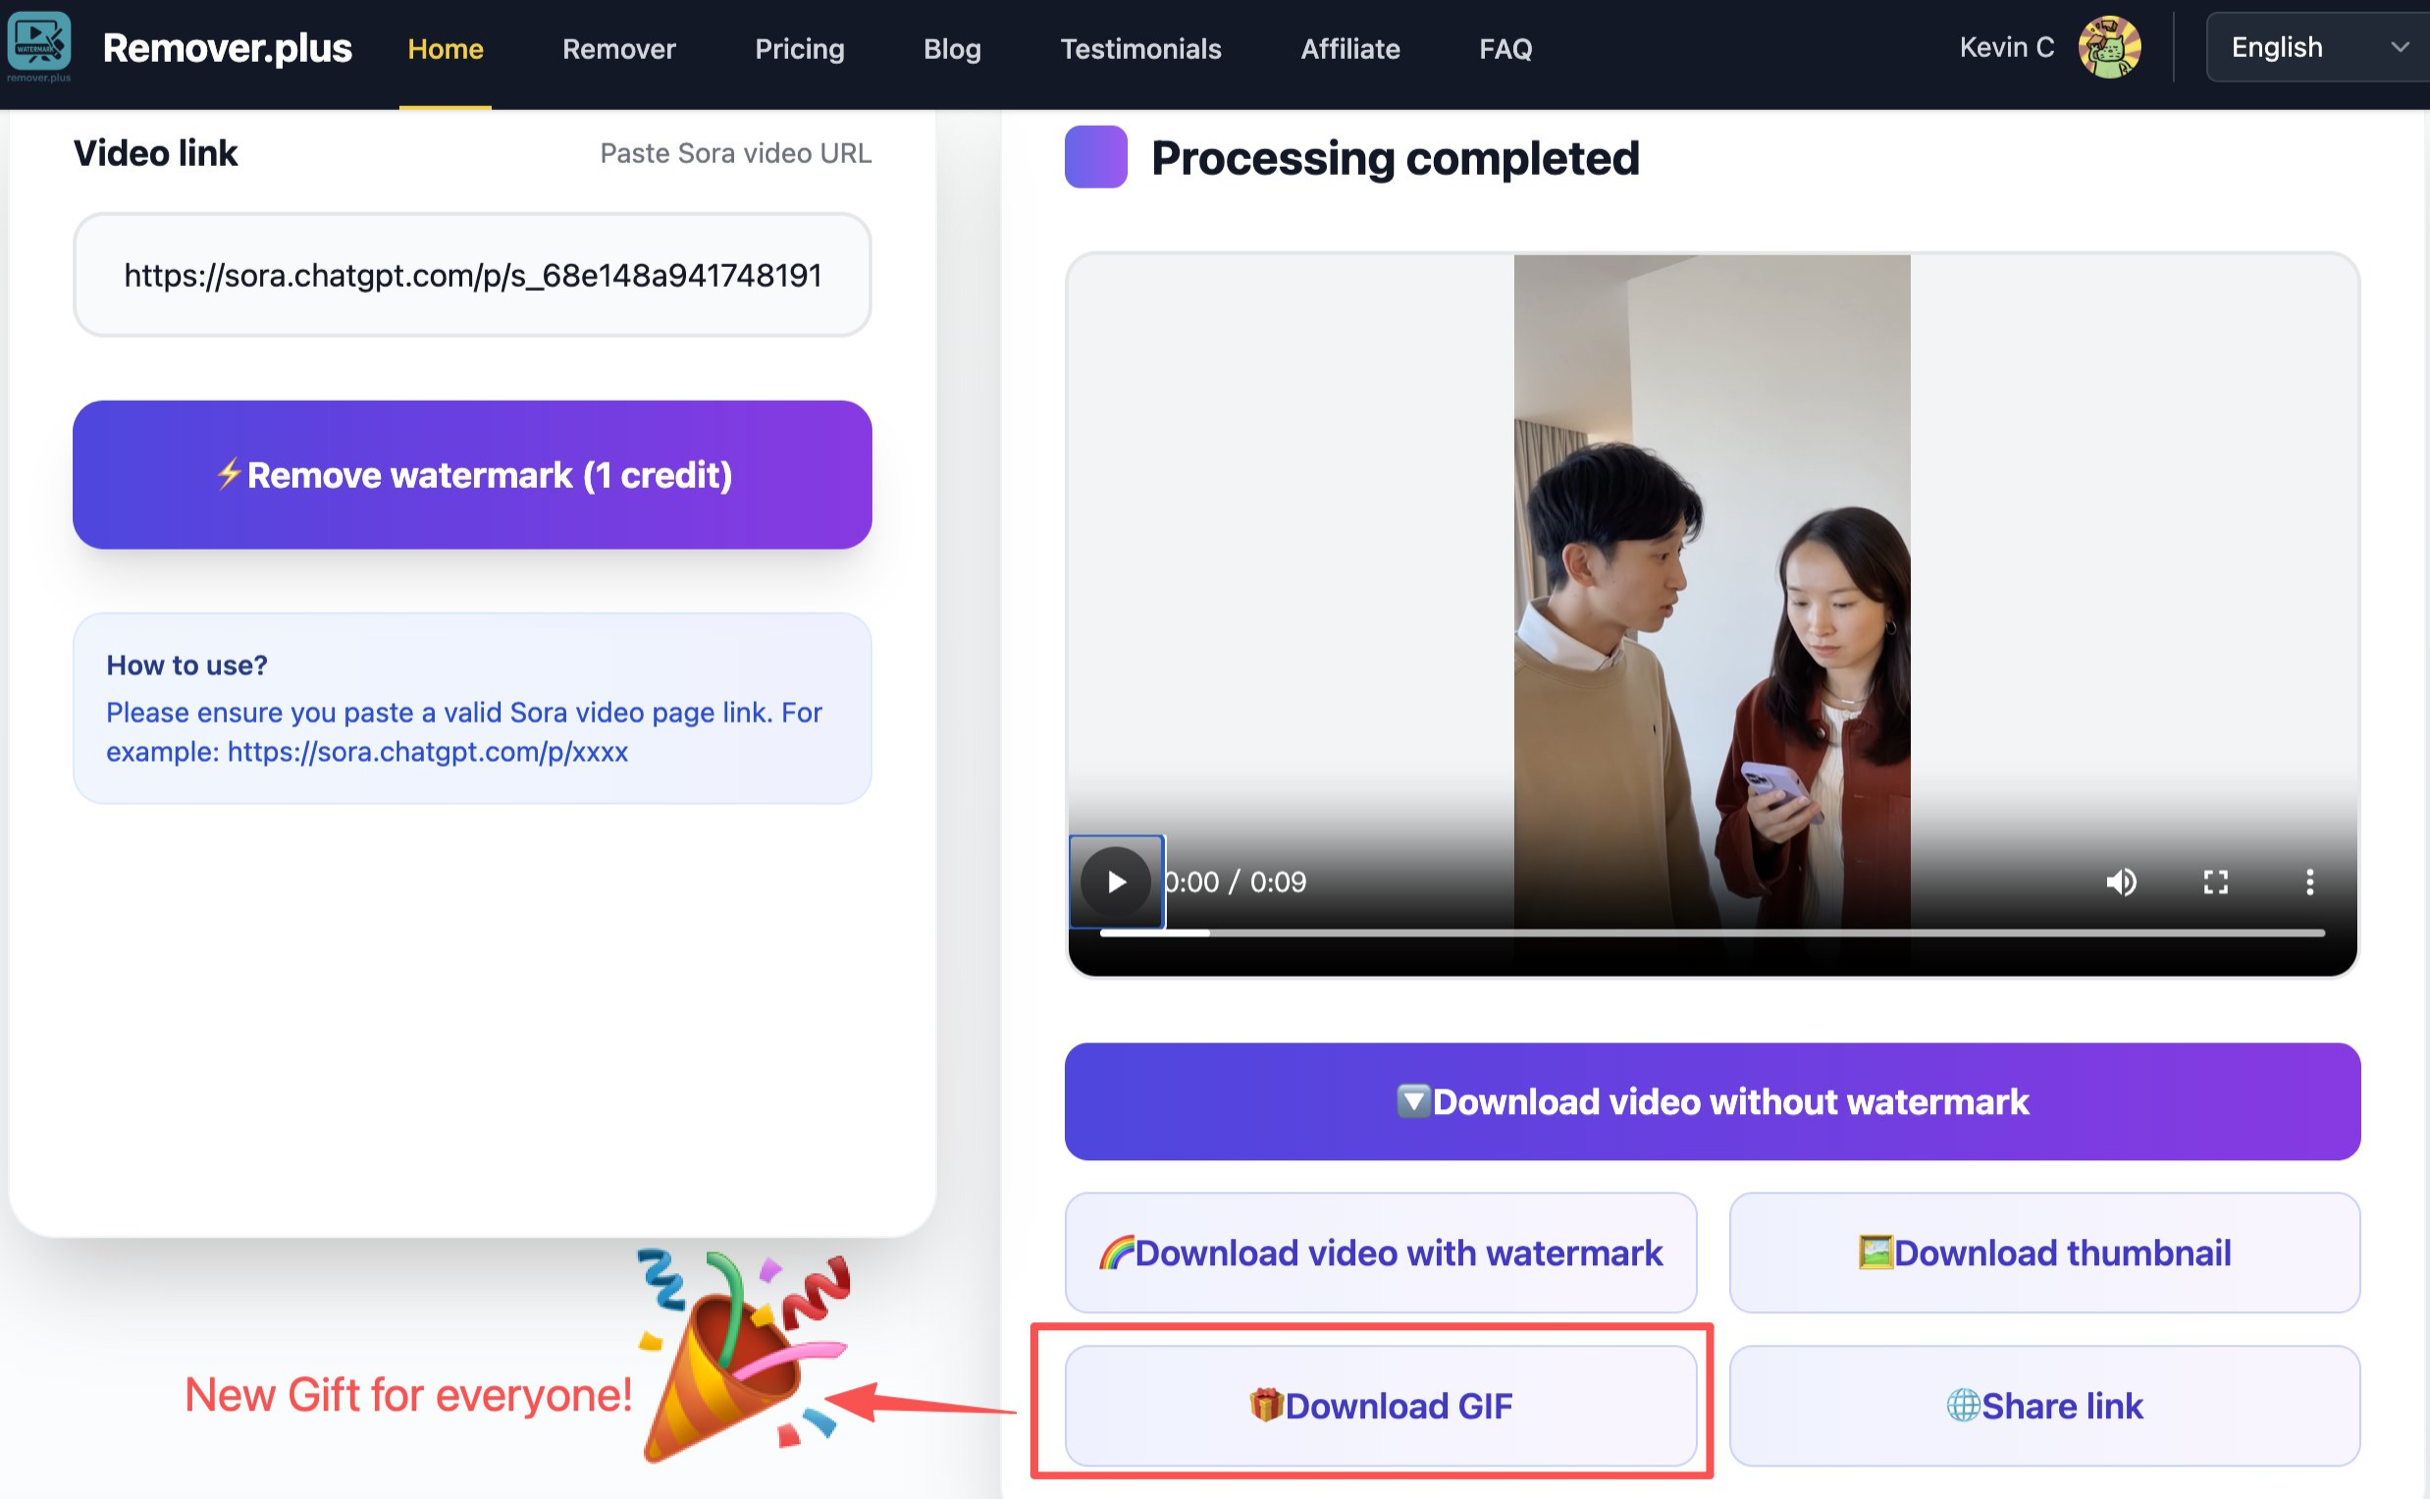The width and height of the screenshot is (2430, 1499).
Task: Open the Remover menu item
Action: tap(618, 49)
